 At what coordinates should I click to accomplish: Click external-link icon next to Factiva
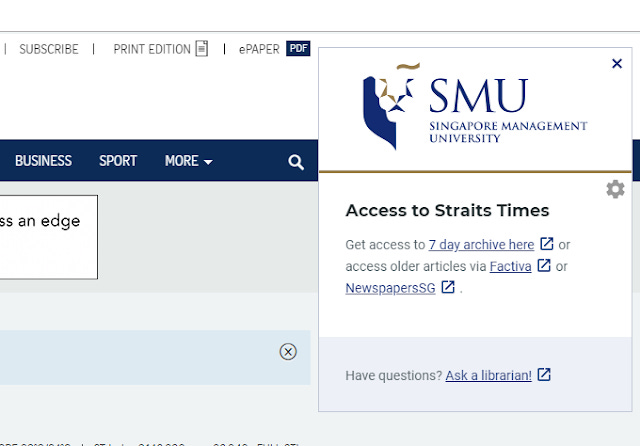click(544, 265)
